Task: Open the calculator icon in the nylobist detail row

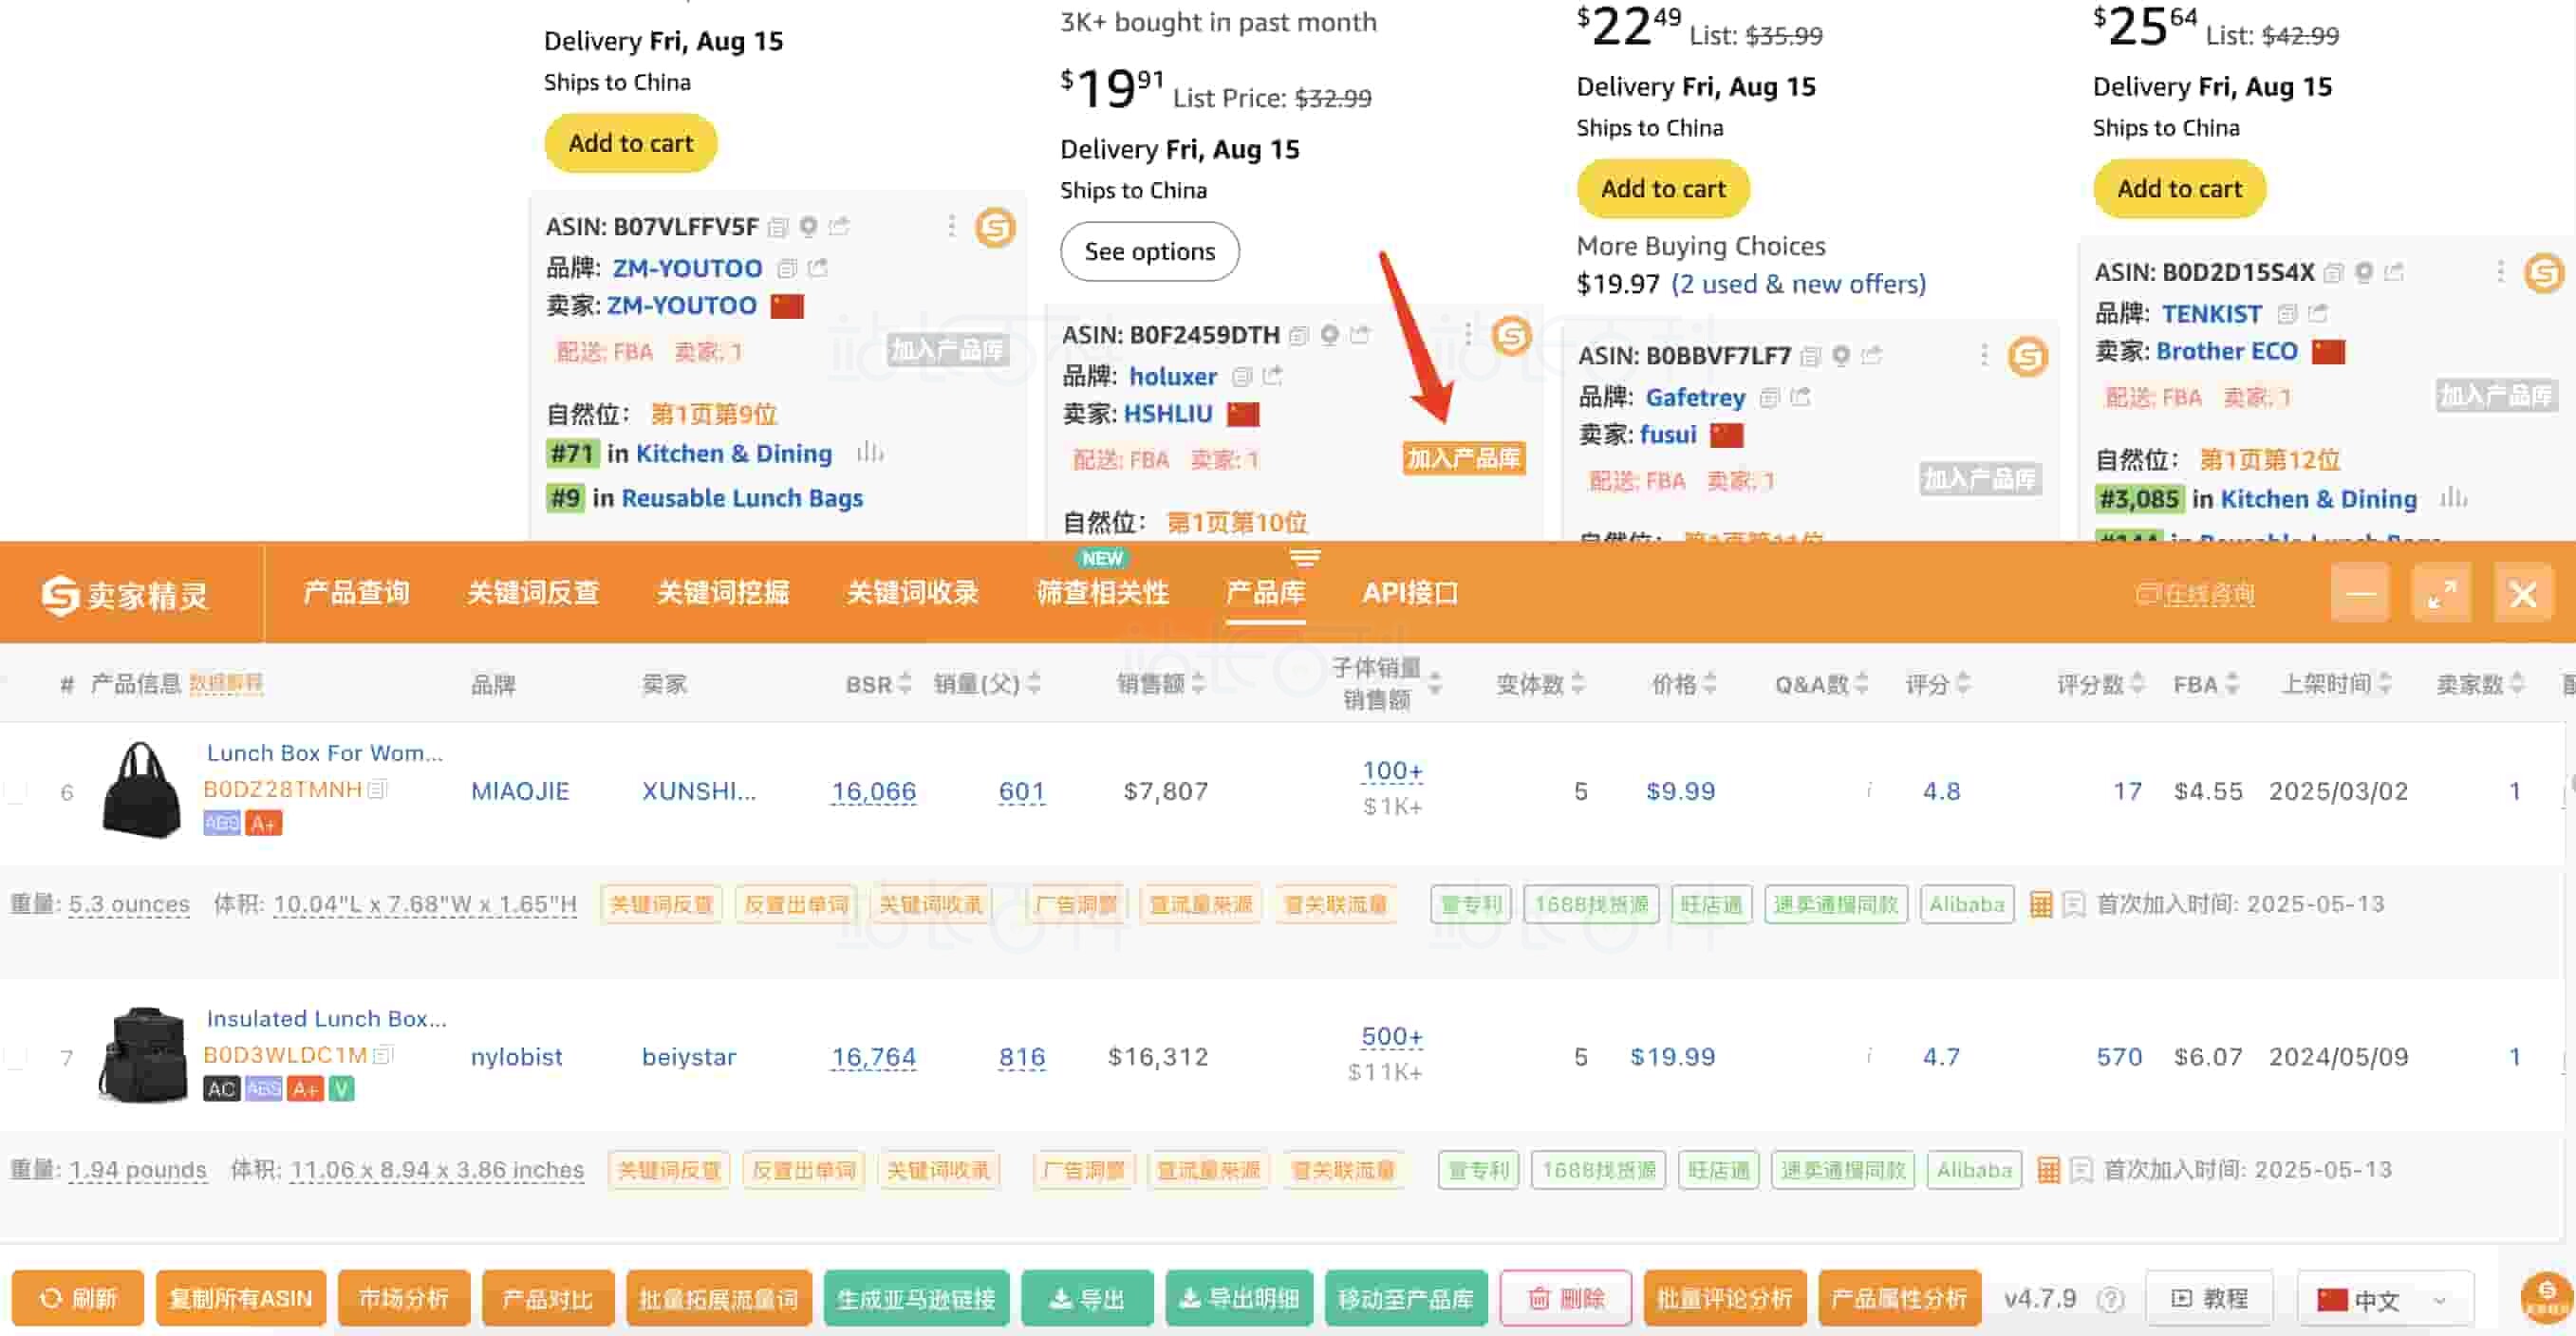Action: tap(2048, 1170)
